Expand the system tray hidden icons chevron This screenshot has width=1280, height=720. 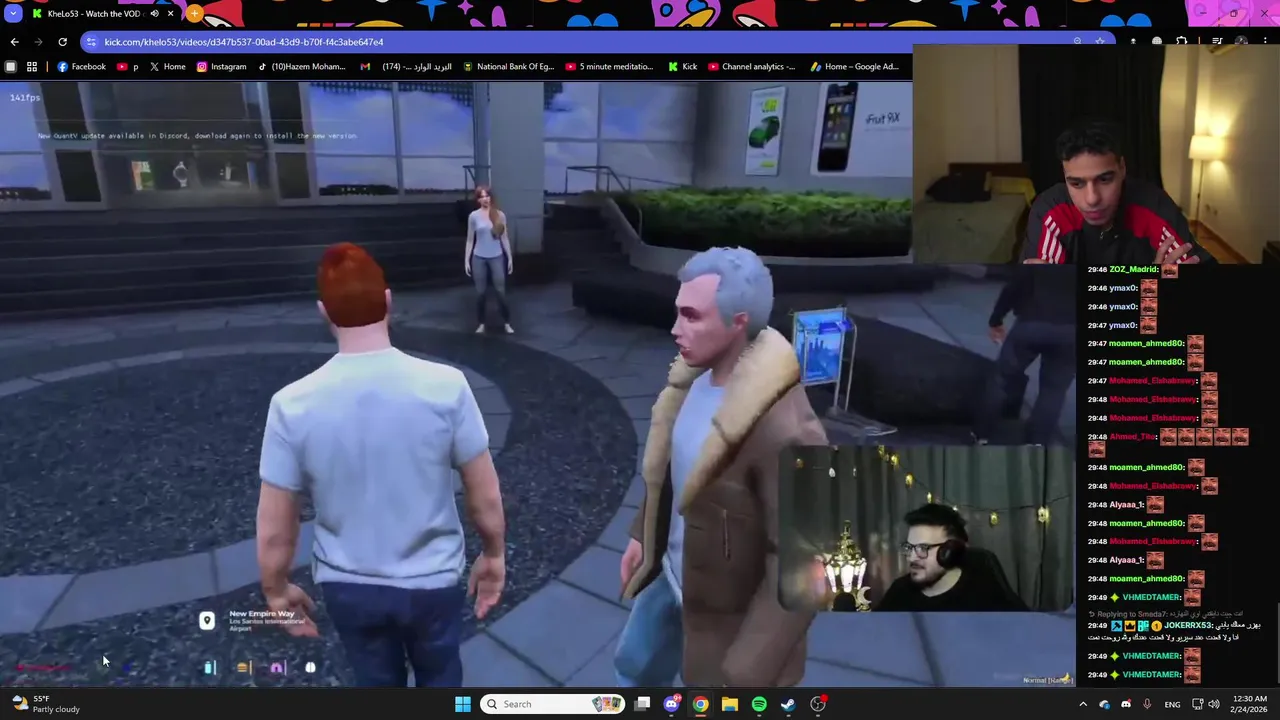(1082, 704)
